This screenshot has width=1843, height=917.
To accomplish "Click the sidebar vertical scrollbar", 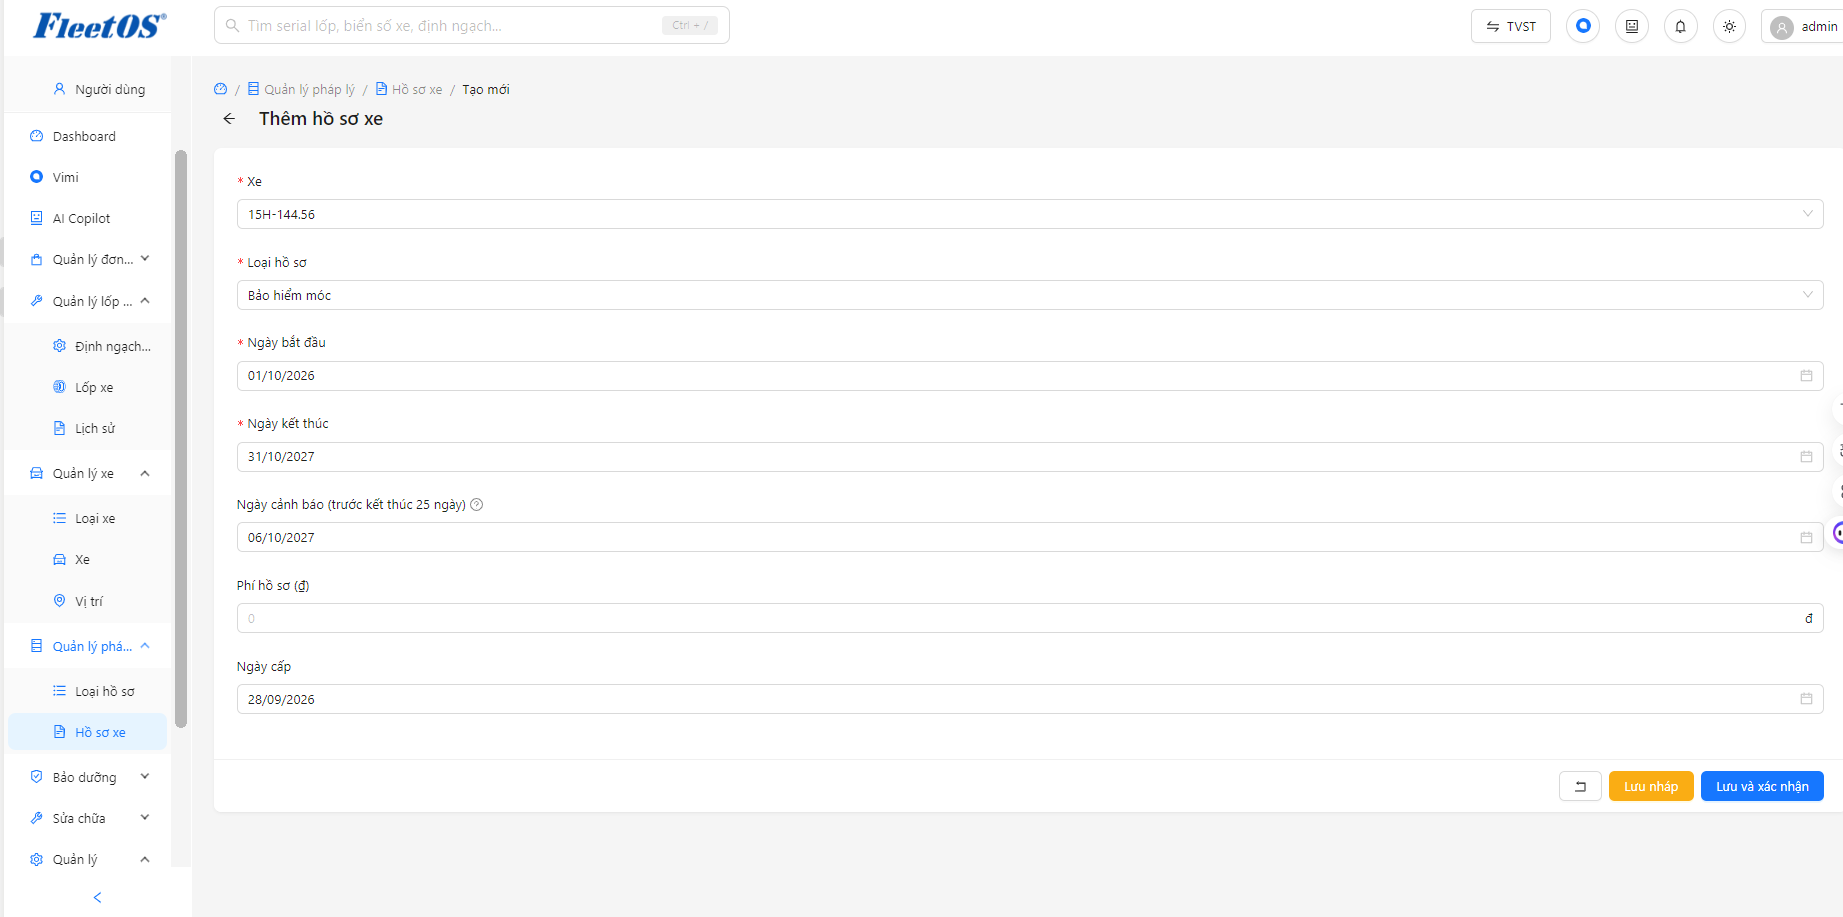I will (x=181, y=438).
